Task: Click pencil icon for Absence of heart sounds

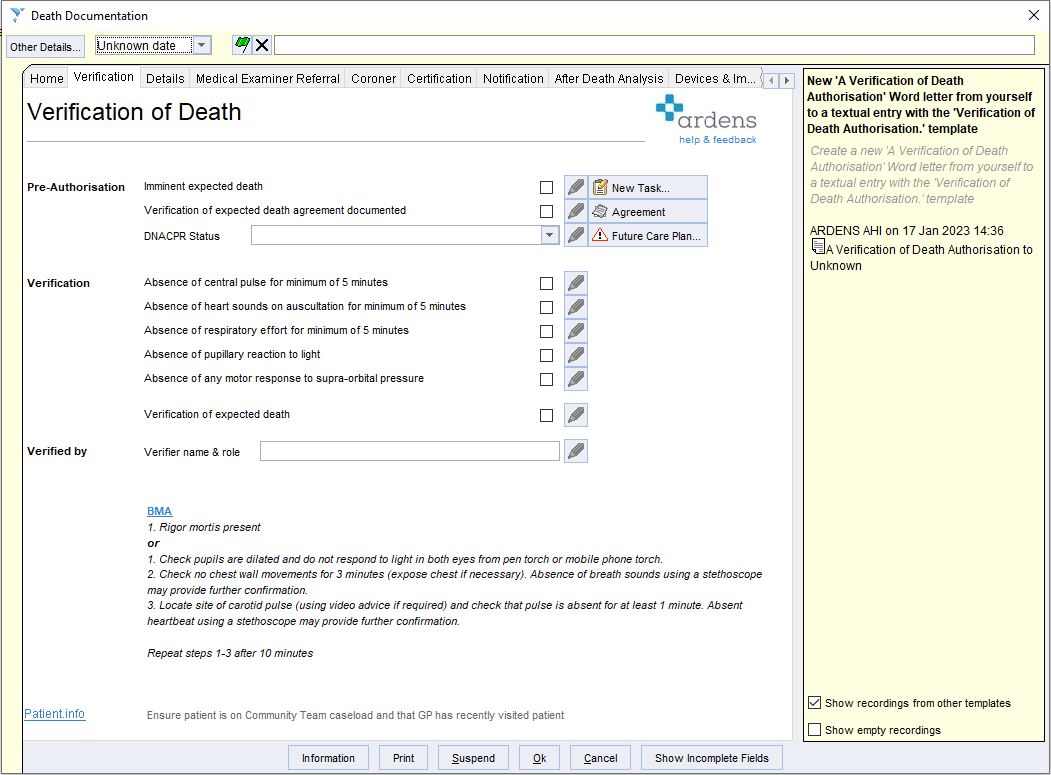Action: [x=576, y=307]
